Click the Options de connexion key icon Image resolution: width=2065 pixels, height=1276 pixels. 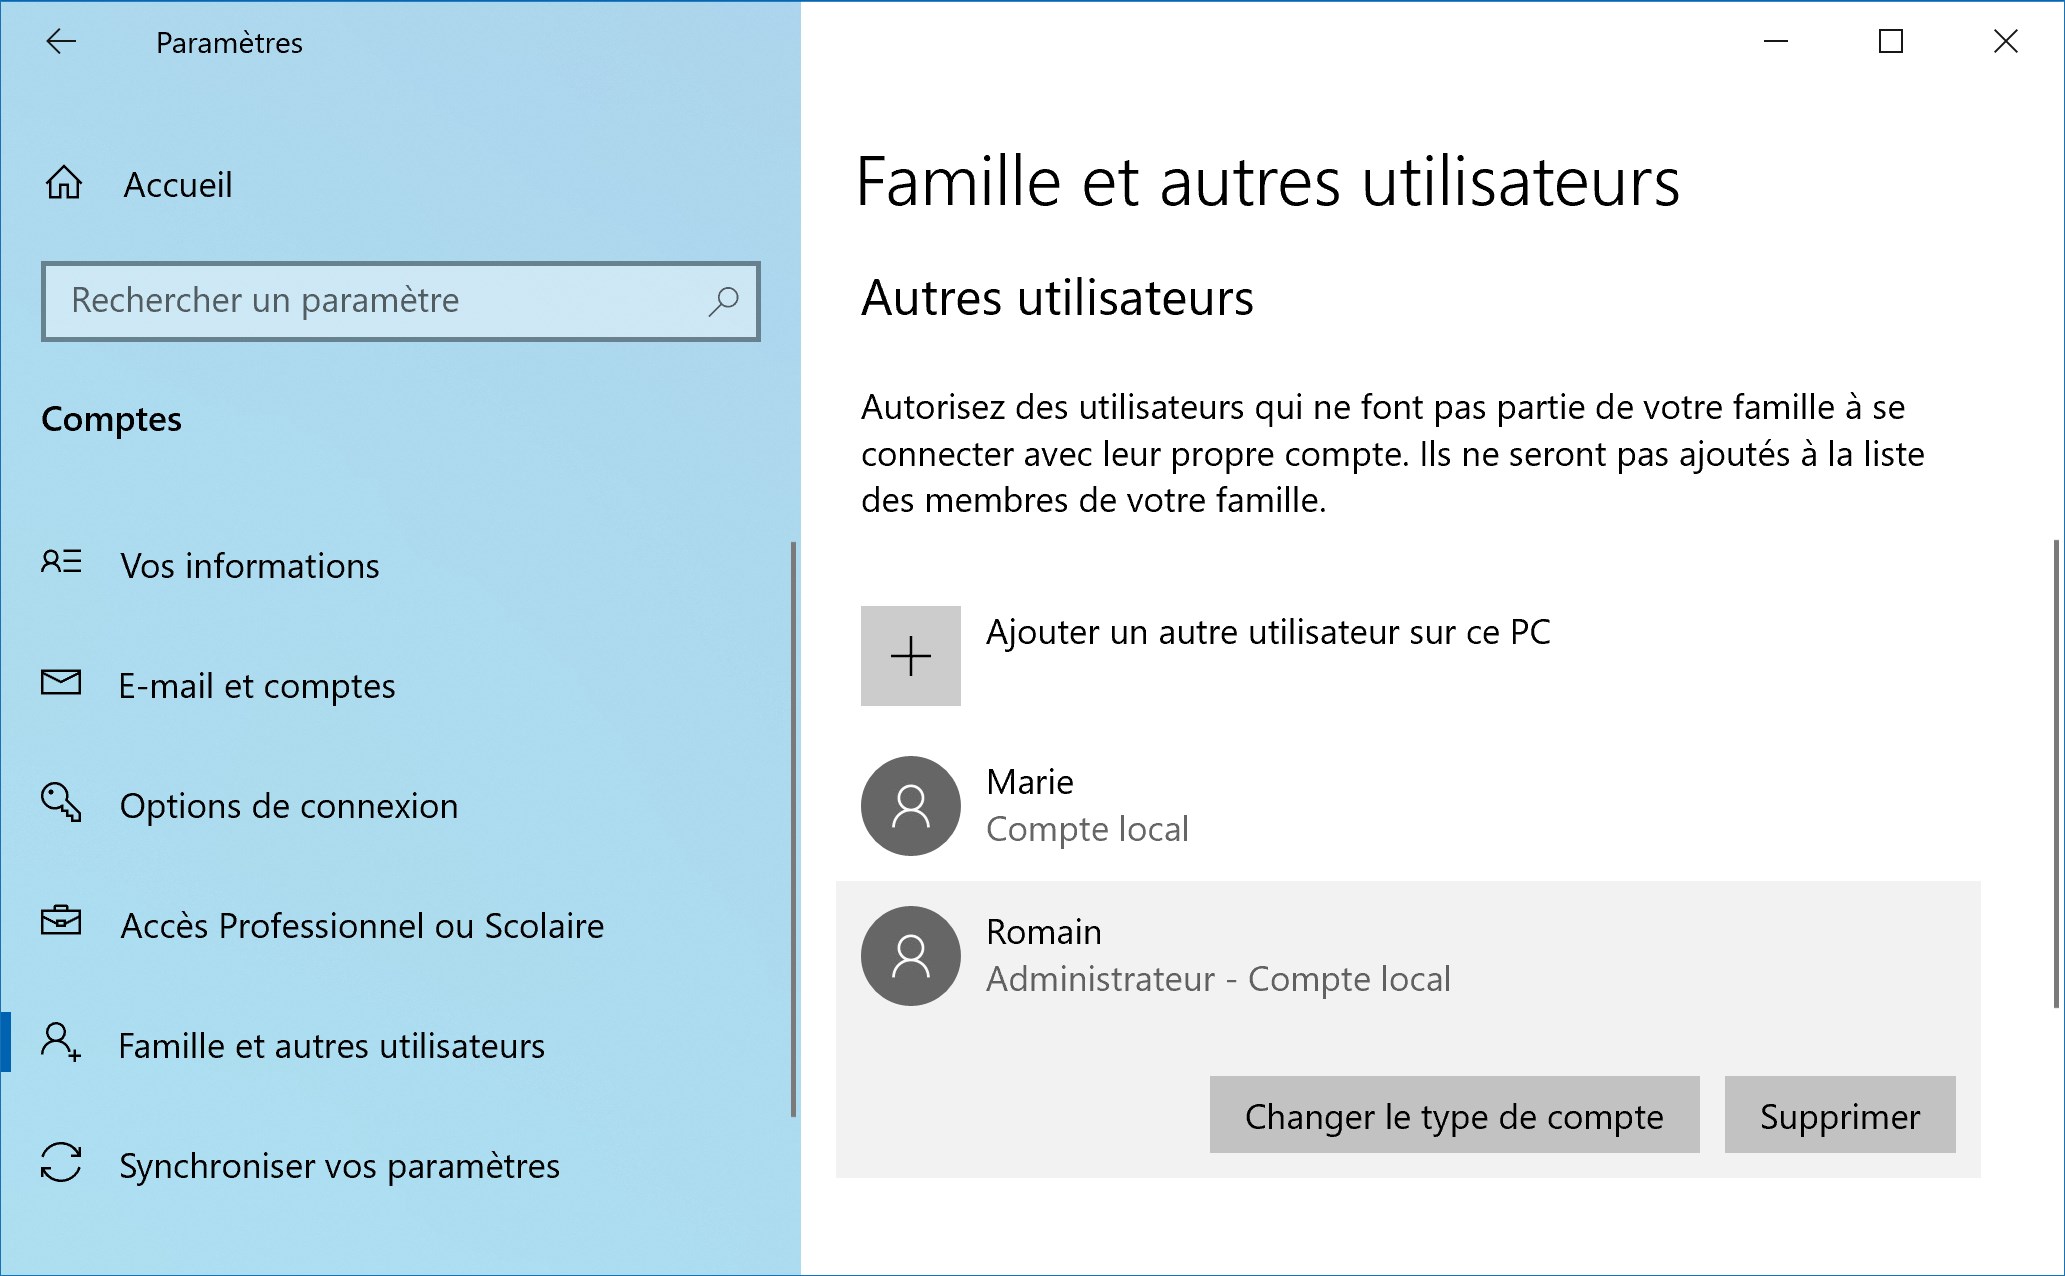61,802
